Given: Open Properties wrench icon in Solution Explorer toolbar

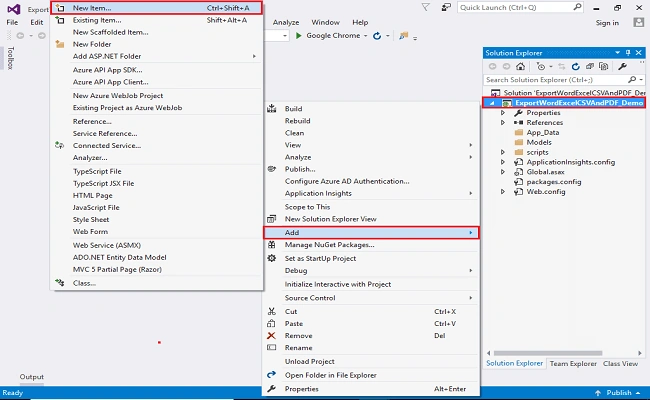Looking at the screenshot, I should [622, 66].
